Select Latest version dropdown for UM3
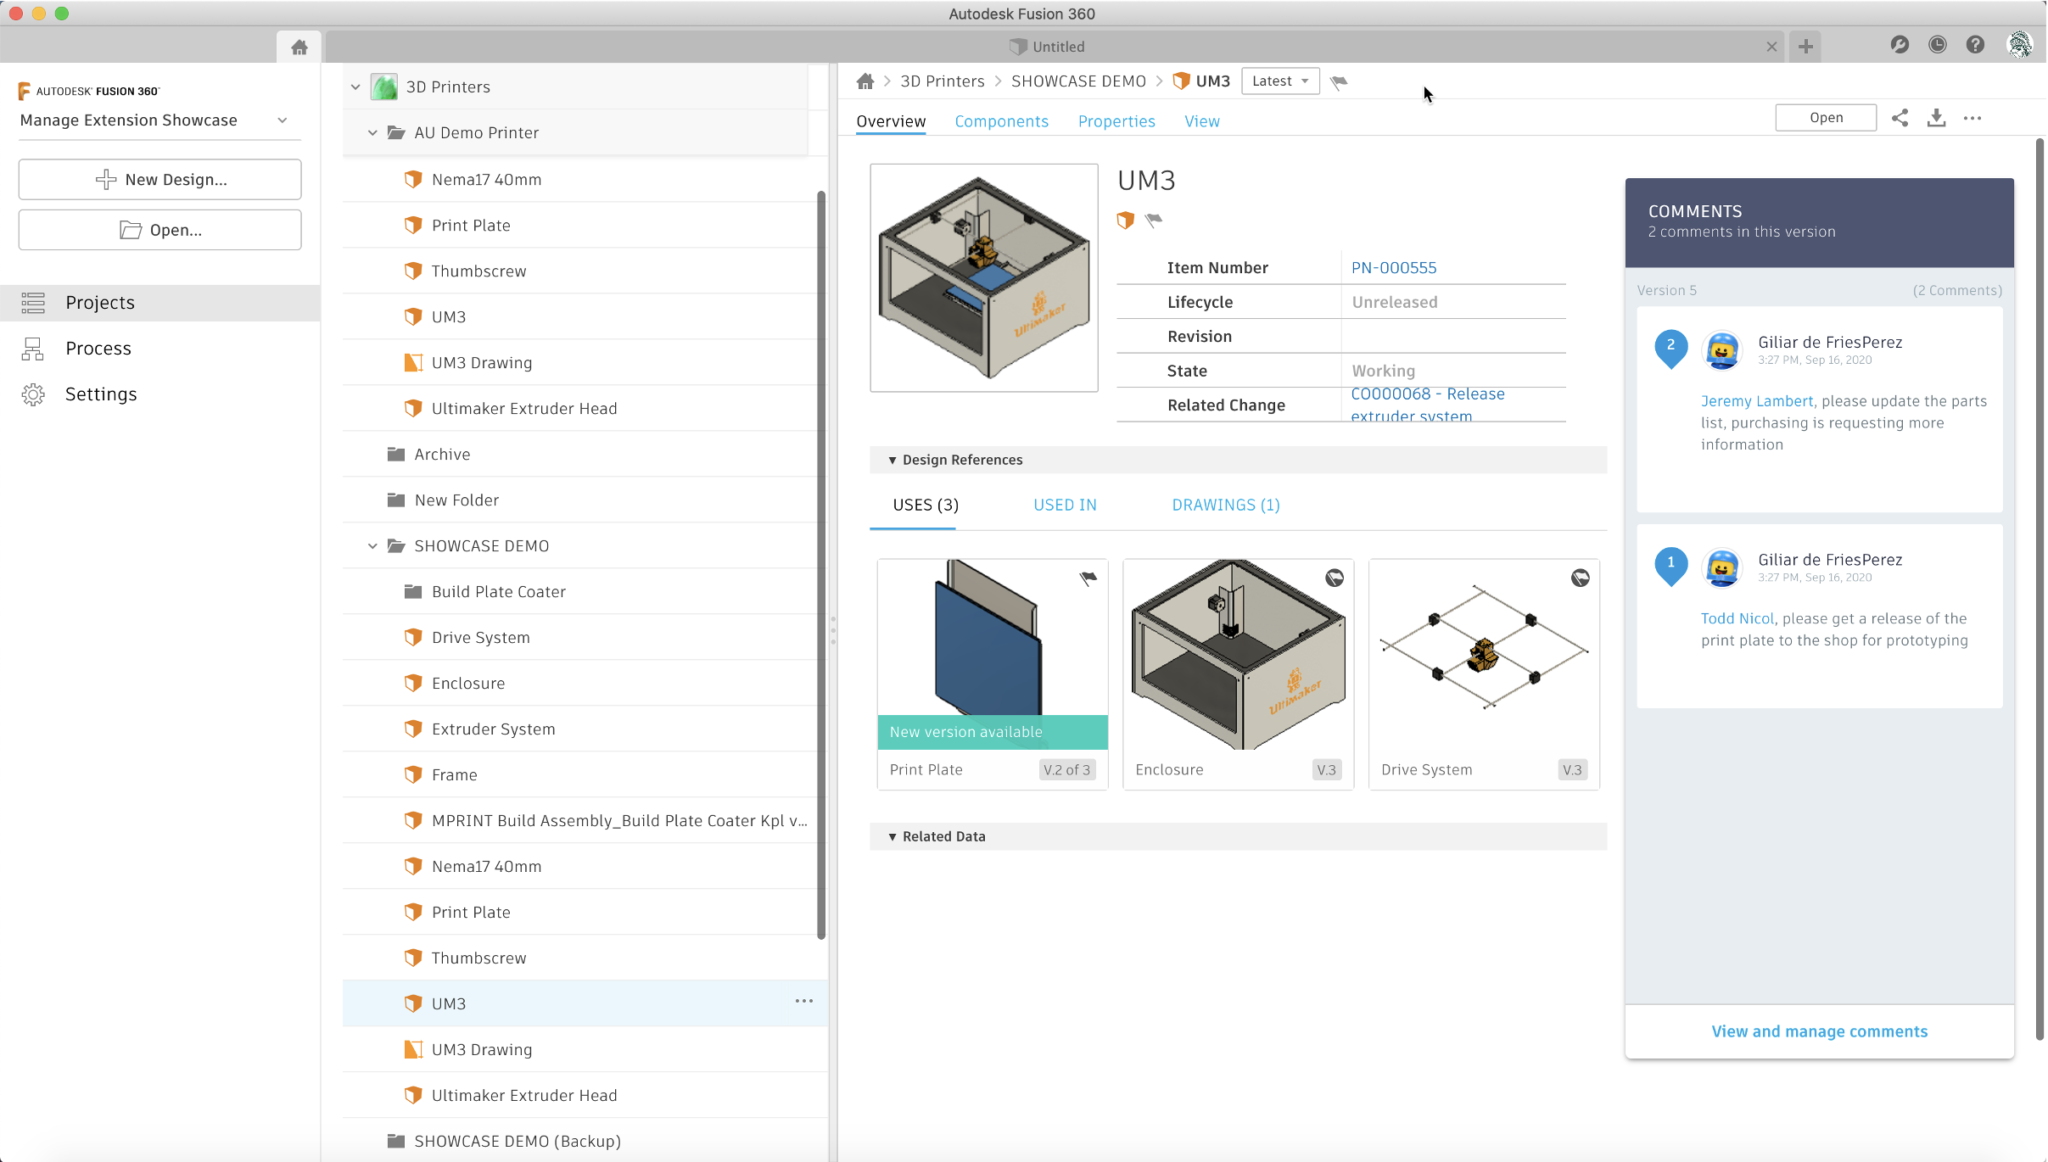The image size is (2048, 1162). (x=1279, y=80)
